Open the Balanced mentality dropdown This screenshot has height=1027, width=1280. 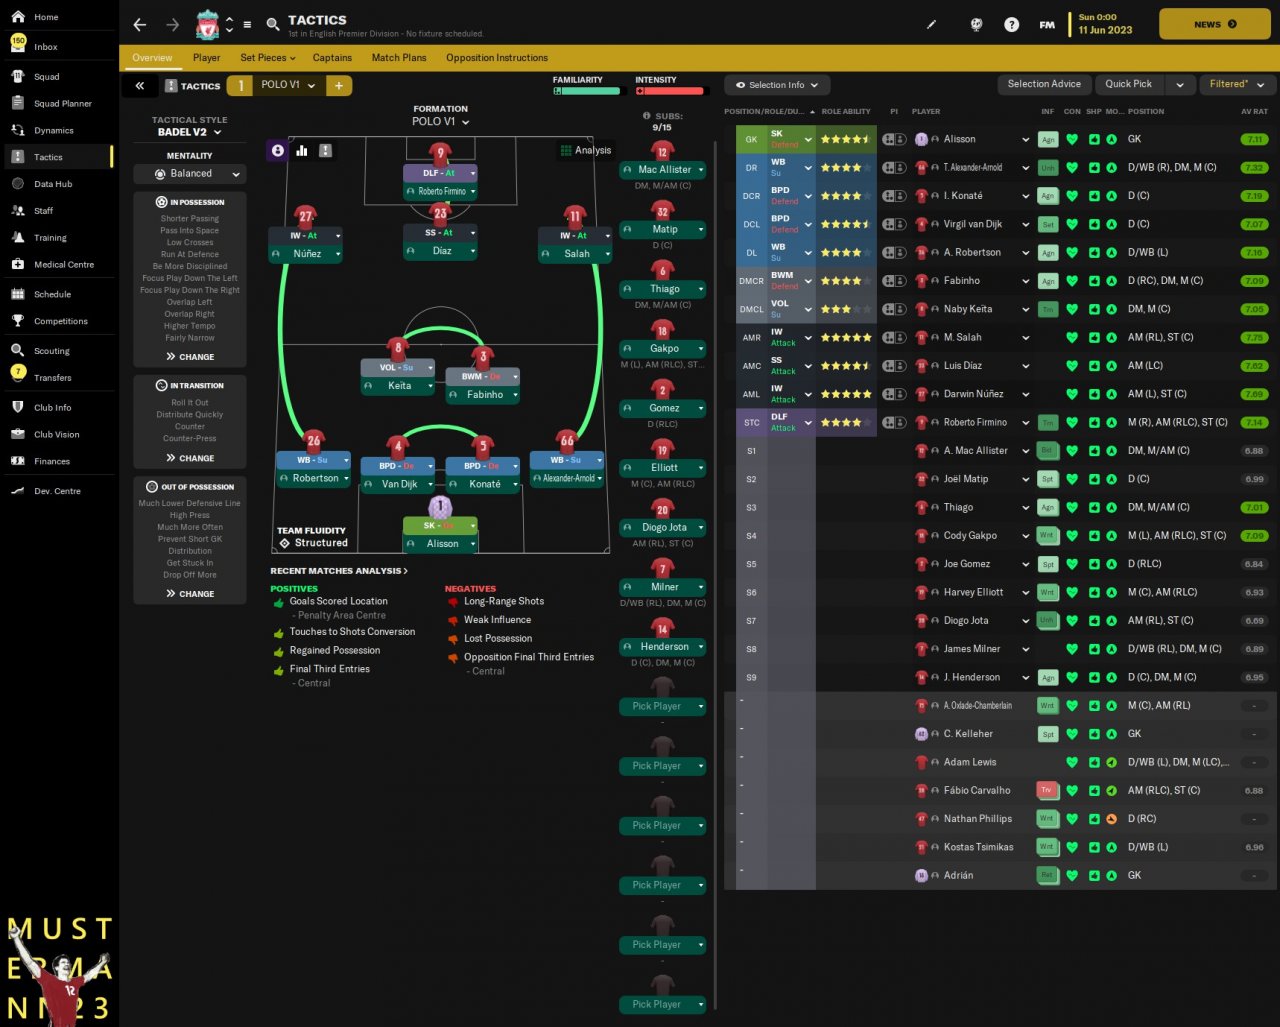pyautogui.click(x=190, y=174)
